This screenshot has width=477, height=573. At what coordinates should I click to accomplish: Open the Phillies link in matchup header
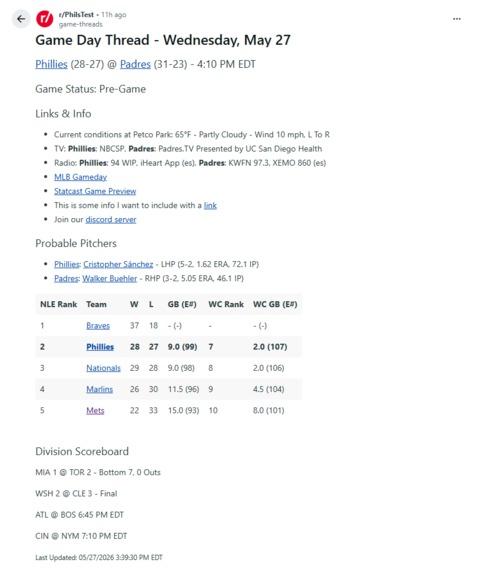point(52,64)
